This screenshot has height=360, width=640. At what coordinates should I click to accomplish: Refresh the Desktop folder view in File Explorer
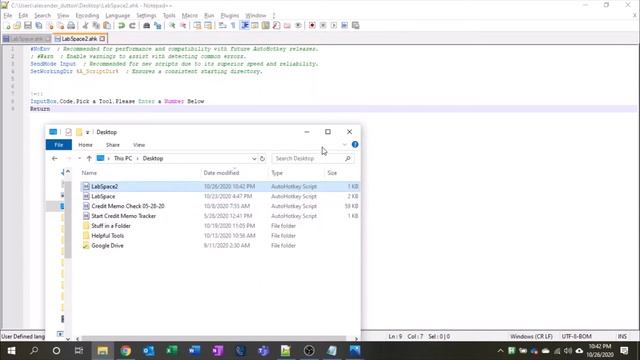262,158
